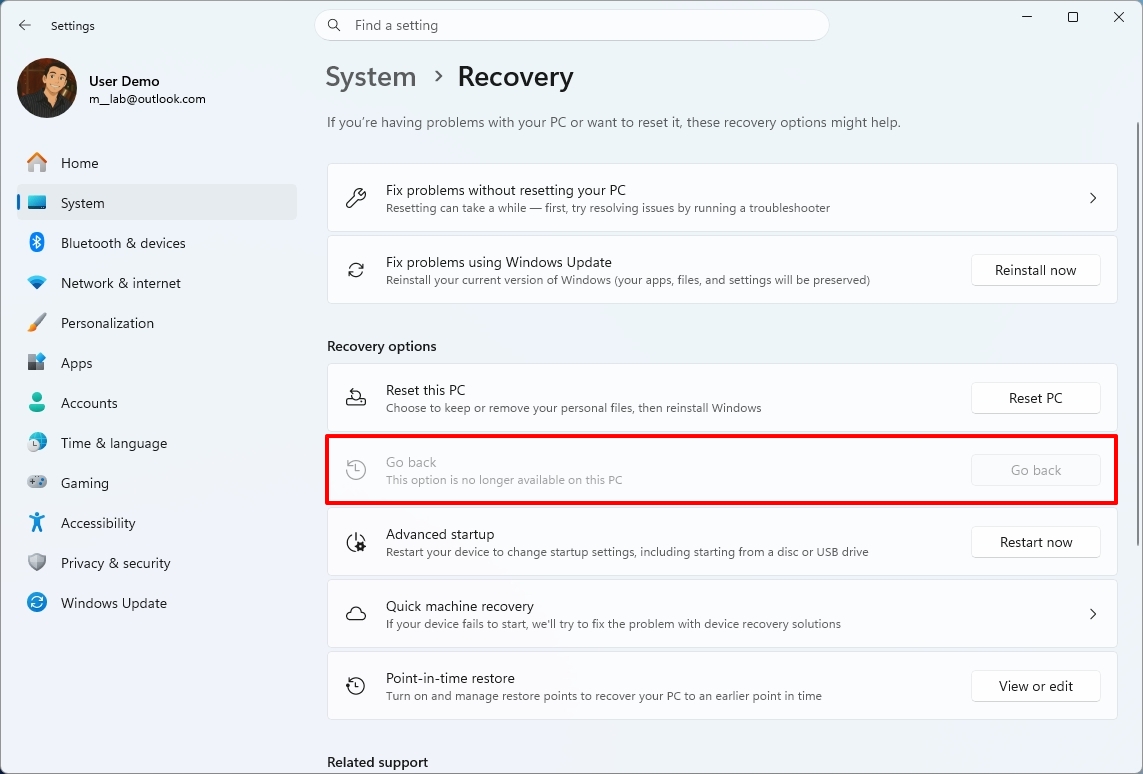1143x774 pixels.
Task: Click the Accounts person icon
Action: 36,402
